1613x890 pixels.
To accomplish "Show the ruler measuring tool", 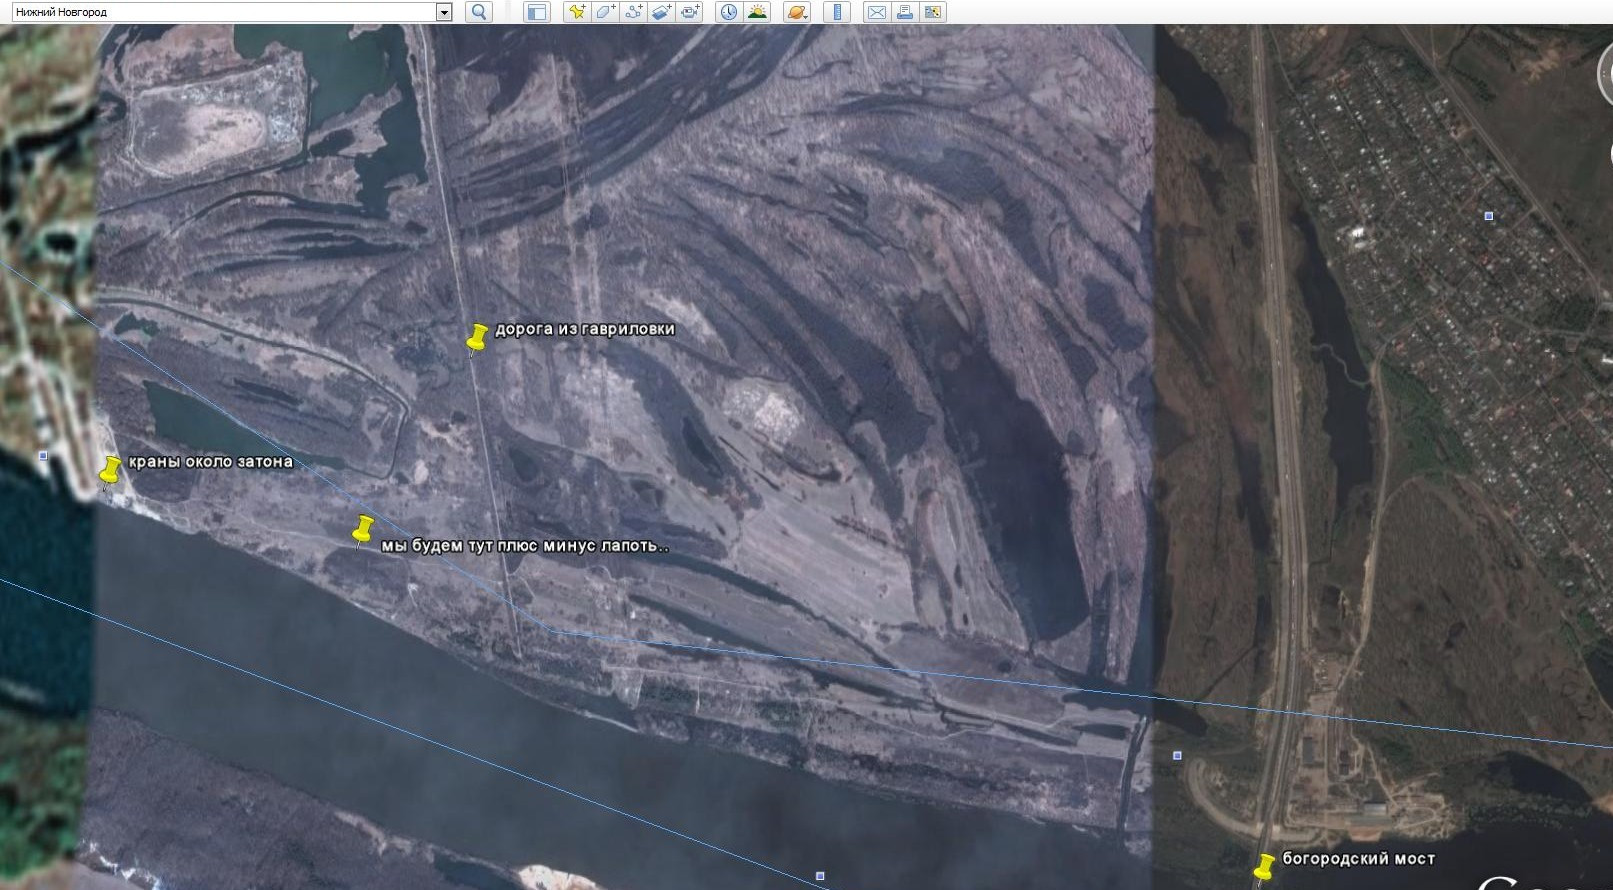I will pyautogui.click(x=837, y=12).
